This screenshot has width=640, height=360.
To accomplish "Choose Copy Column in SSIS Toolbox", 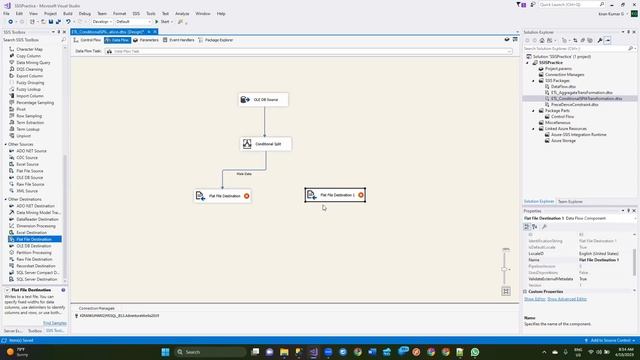I will point(29,56).
